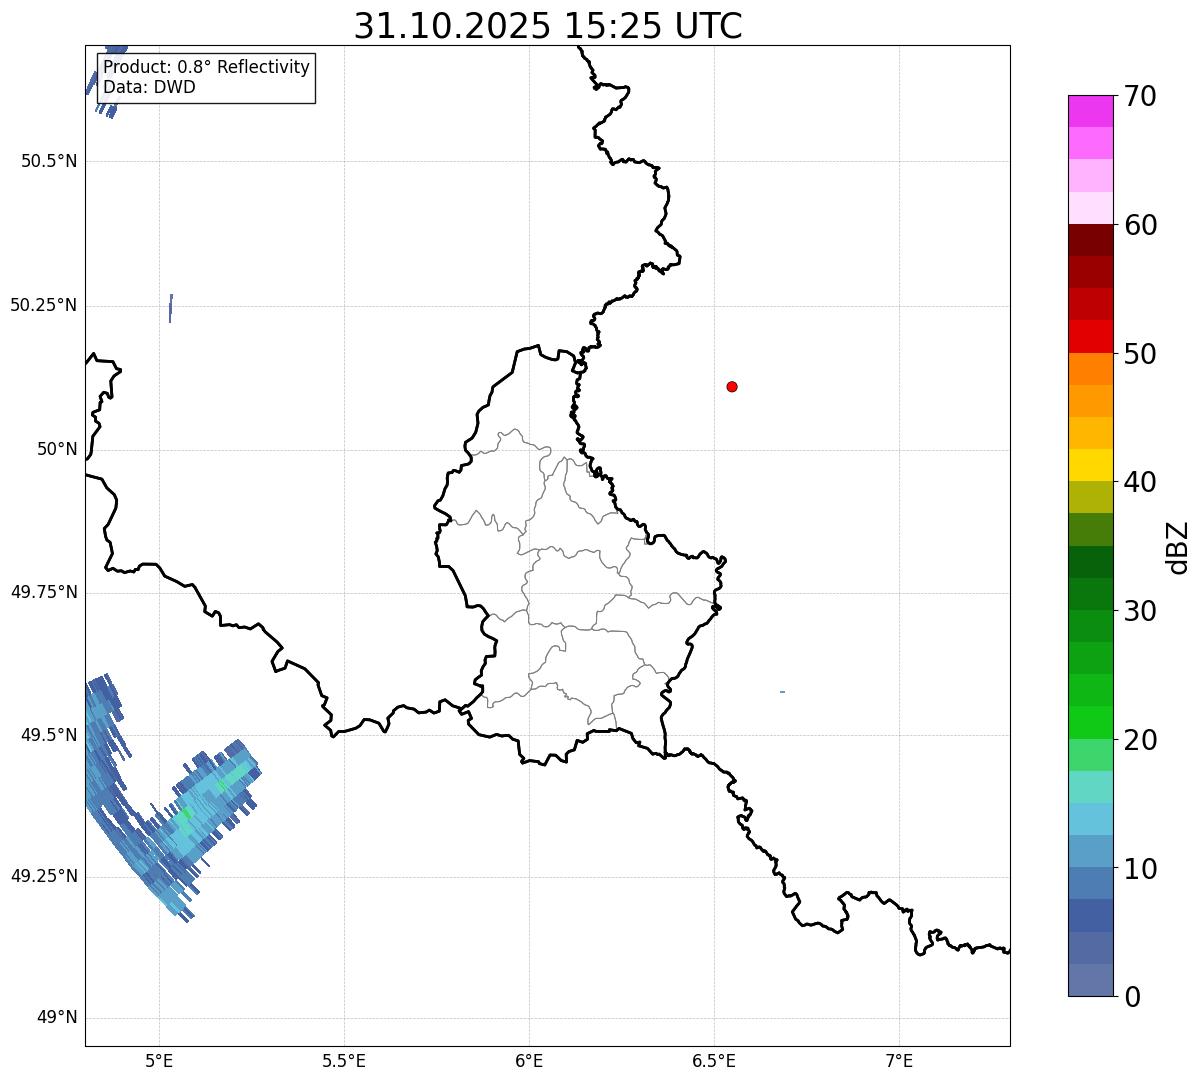Click the colorbar tick label 40
The image size is (1202, 1081).
1140,482
